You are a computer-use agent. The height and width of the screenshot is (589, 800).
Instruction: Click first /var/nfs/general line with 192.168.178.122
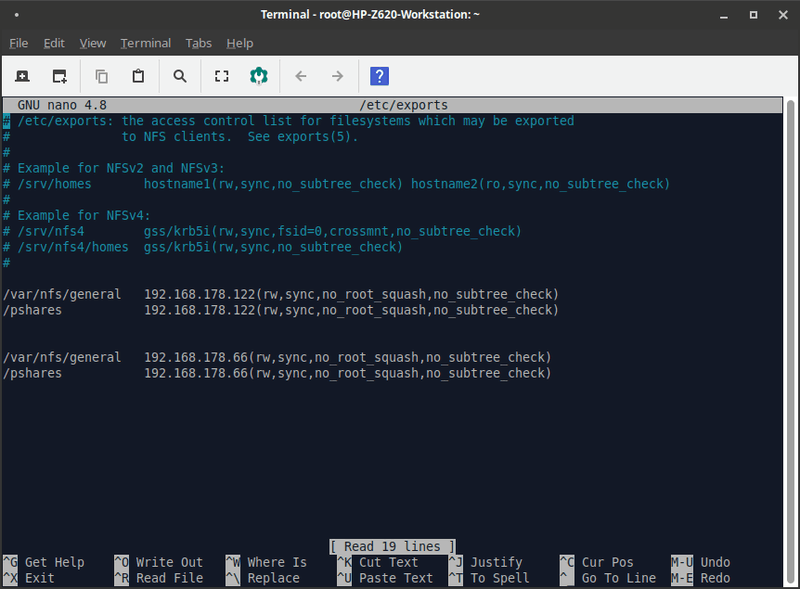[x=281, y=294]
